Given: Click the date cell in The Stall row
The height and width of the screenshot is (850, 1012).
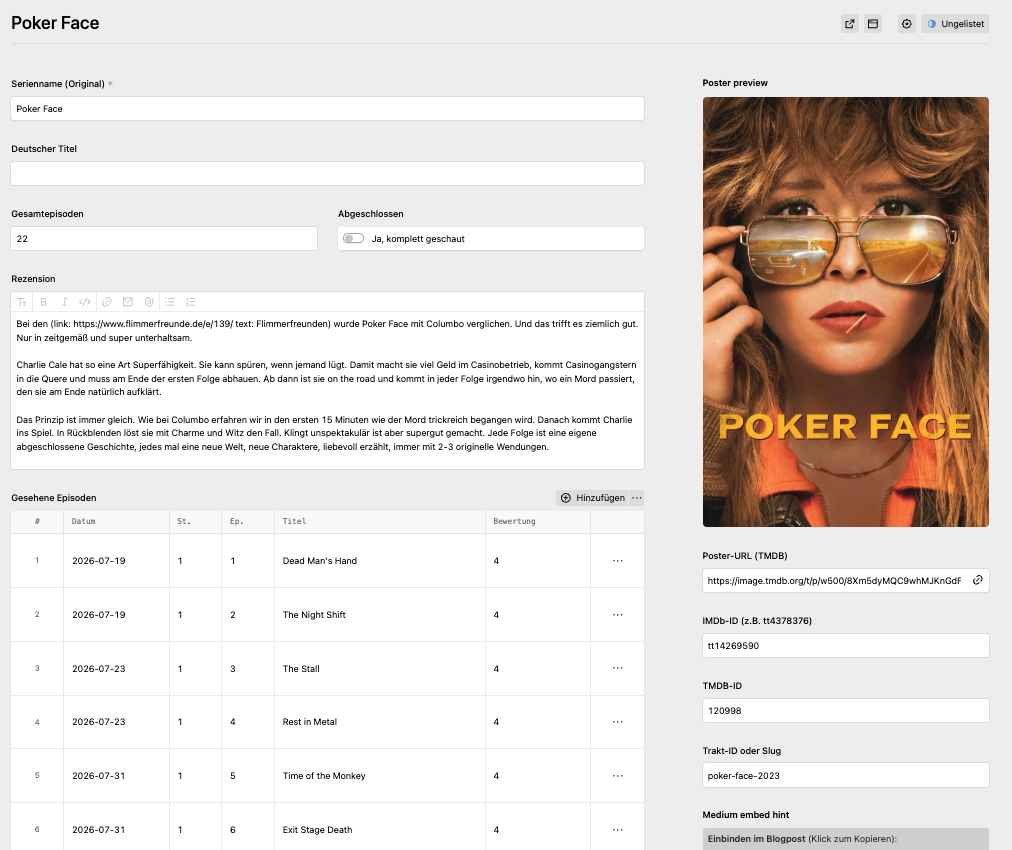Looking at the screenshot, I should [116, 669].
